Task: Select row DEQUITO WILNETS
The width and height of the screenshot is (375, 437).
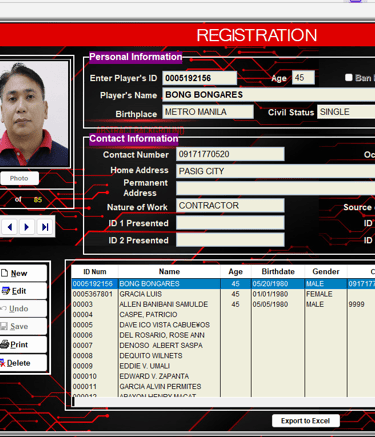Action: coord(223,356)
